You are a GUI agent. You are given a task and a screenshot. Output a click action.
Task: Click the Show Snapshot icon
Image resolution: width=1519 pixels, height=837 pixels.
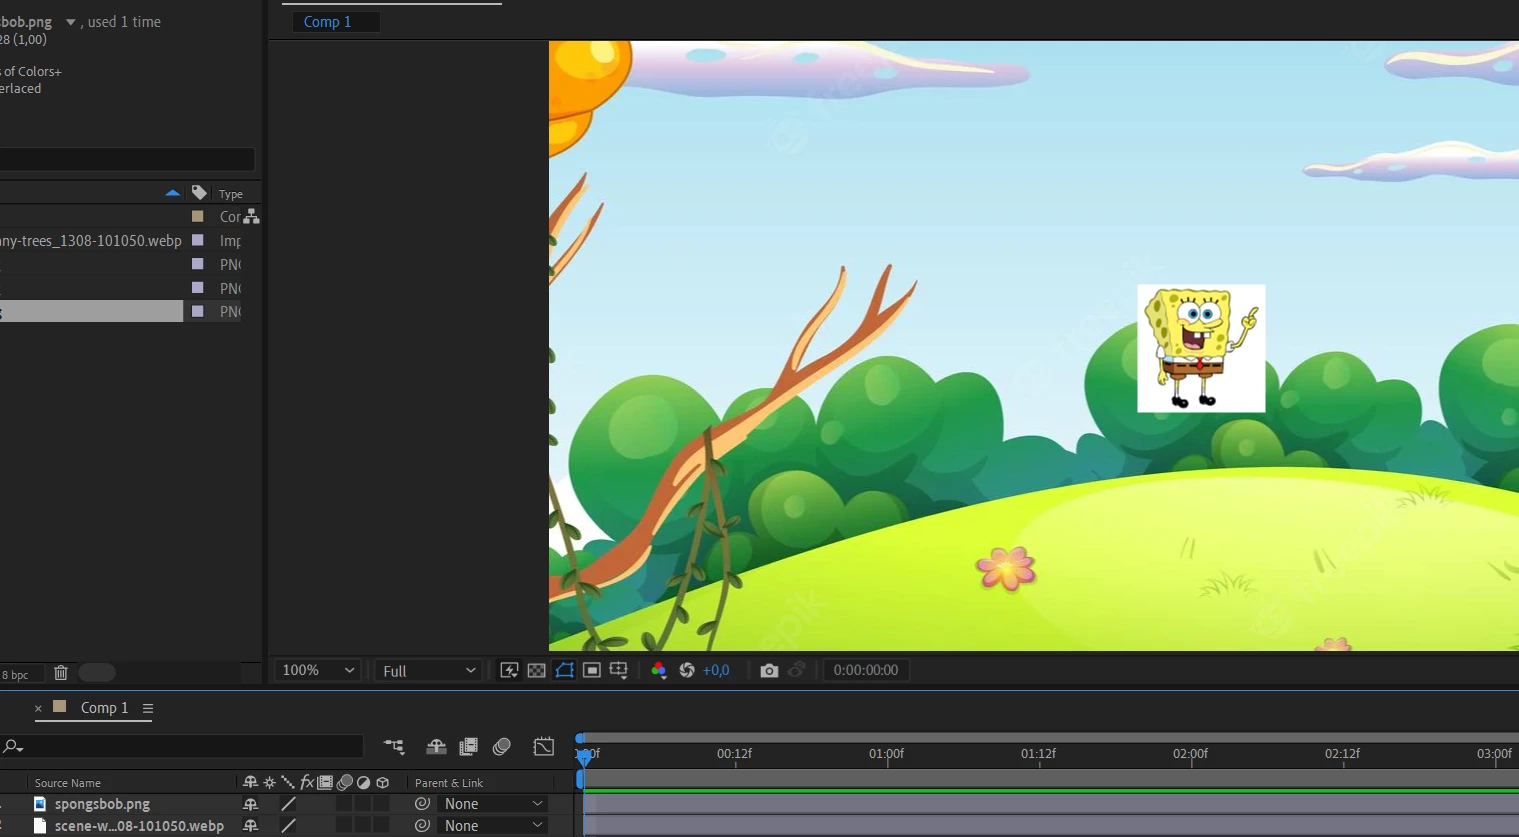tap(797, 670)
